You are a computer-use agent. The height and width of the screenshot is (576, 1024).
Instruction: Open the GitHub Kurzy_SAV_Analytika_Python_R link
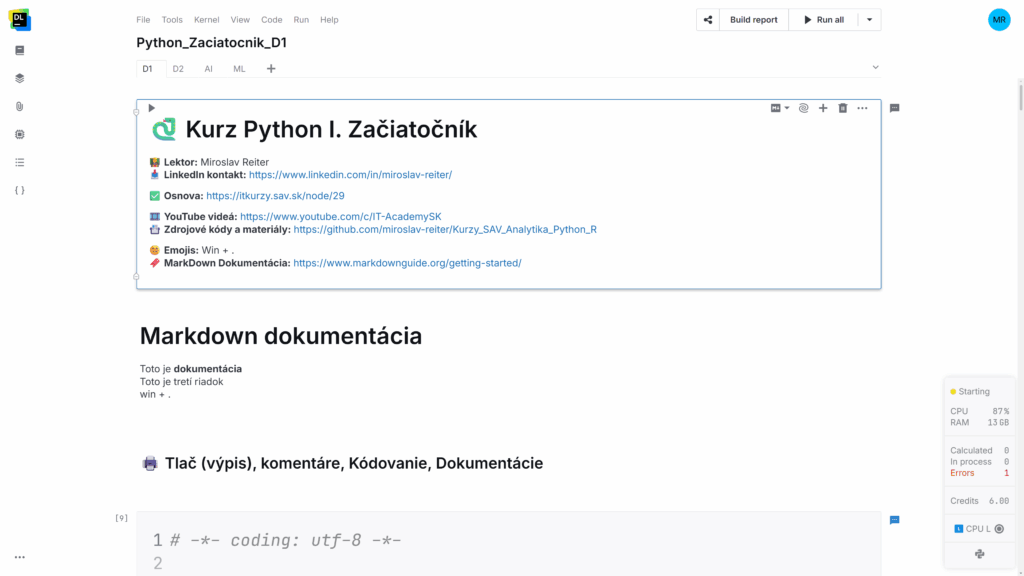tap(445, 229)
